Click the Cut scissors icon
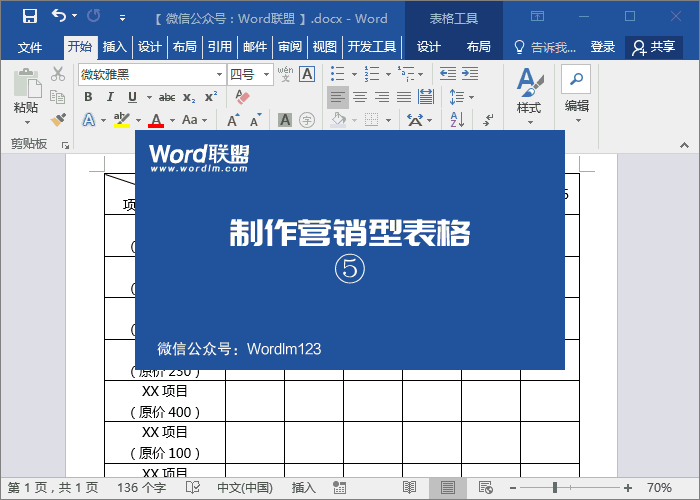 (58, 74)
